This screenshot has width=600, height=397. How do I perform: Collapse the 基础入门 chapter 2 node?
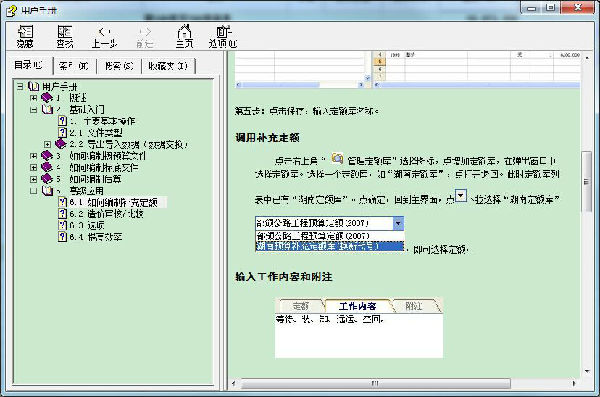click(x=34, y=109)
